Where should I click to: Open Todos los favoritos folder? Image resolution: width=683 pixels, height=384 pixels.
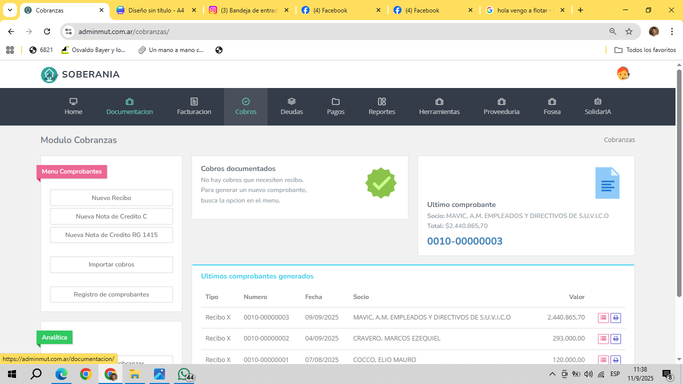coord(645,50)
